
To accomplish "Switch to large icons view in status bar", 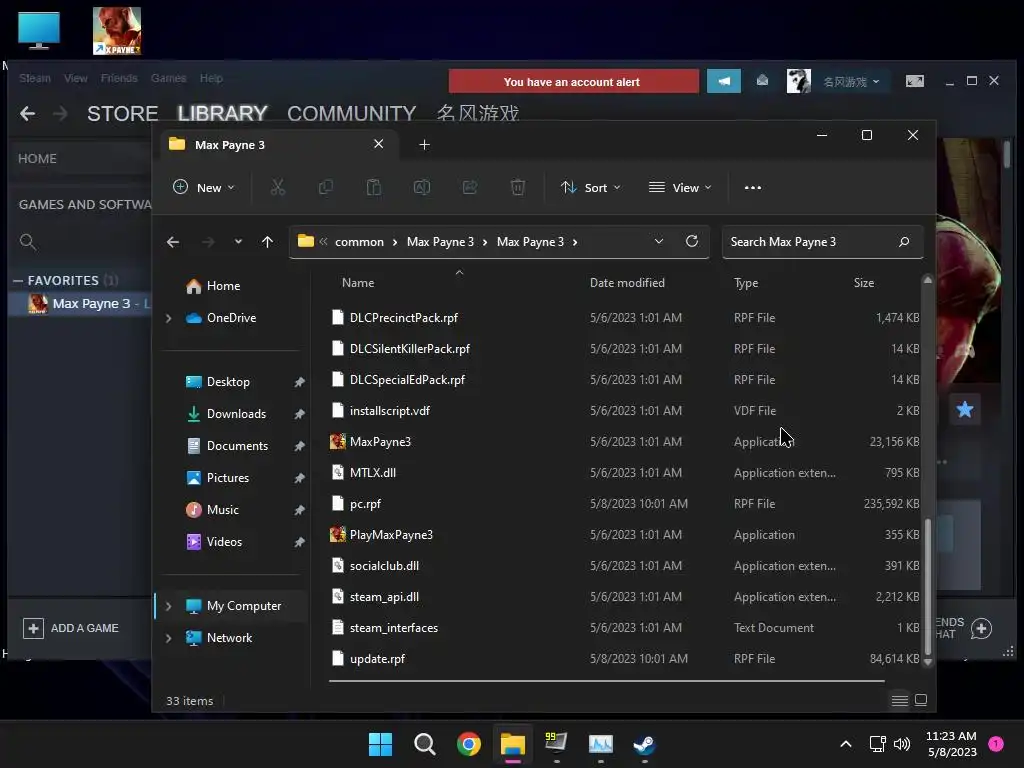I will (x=921, y=700).
